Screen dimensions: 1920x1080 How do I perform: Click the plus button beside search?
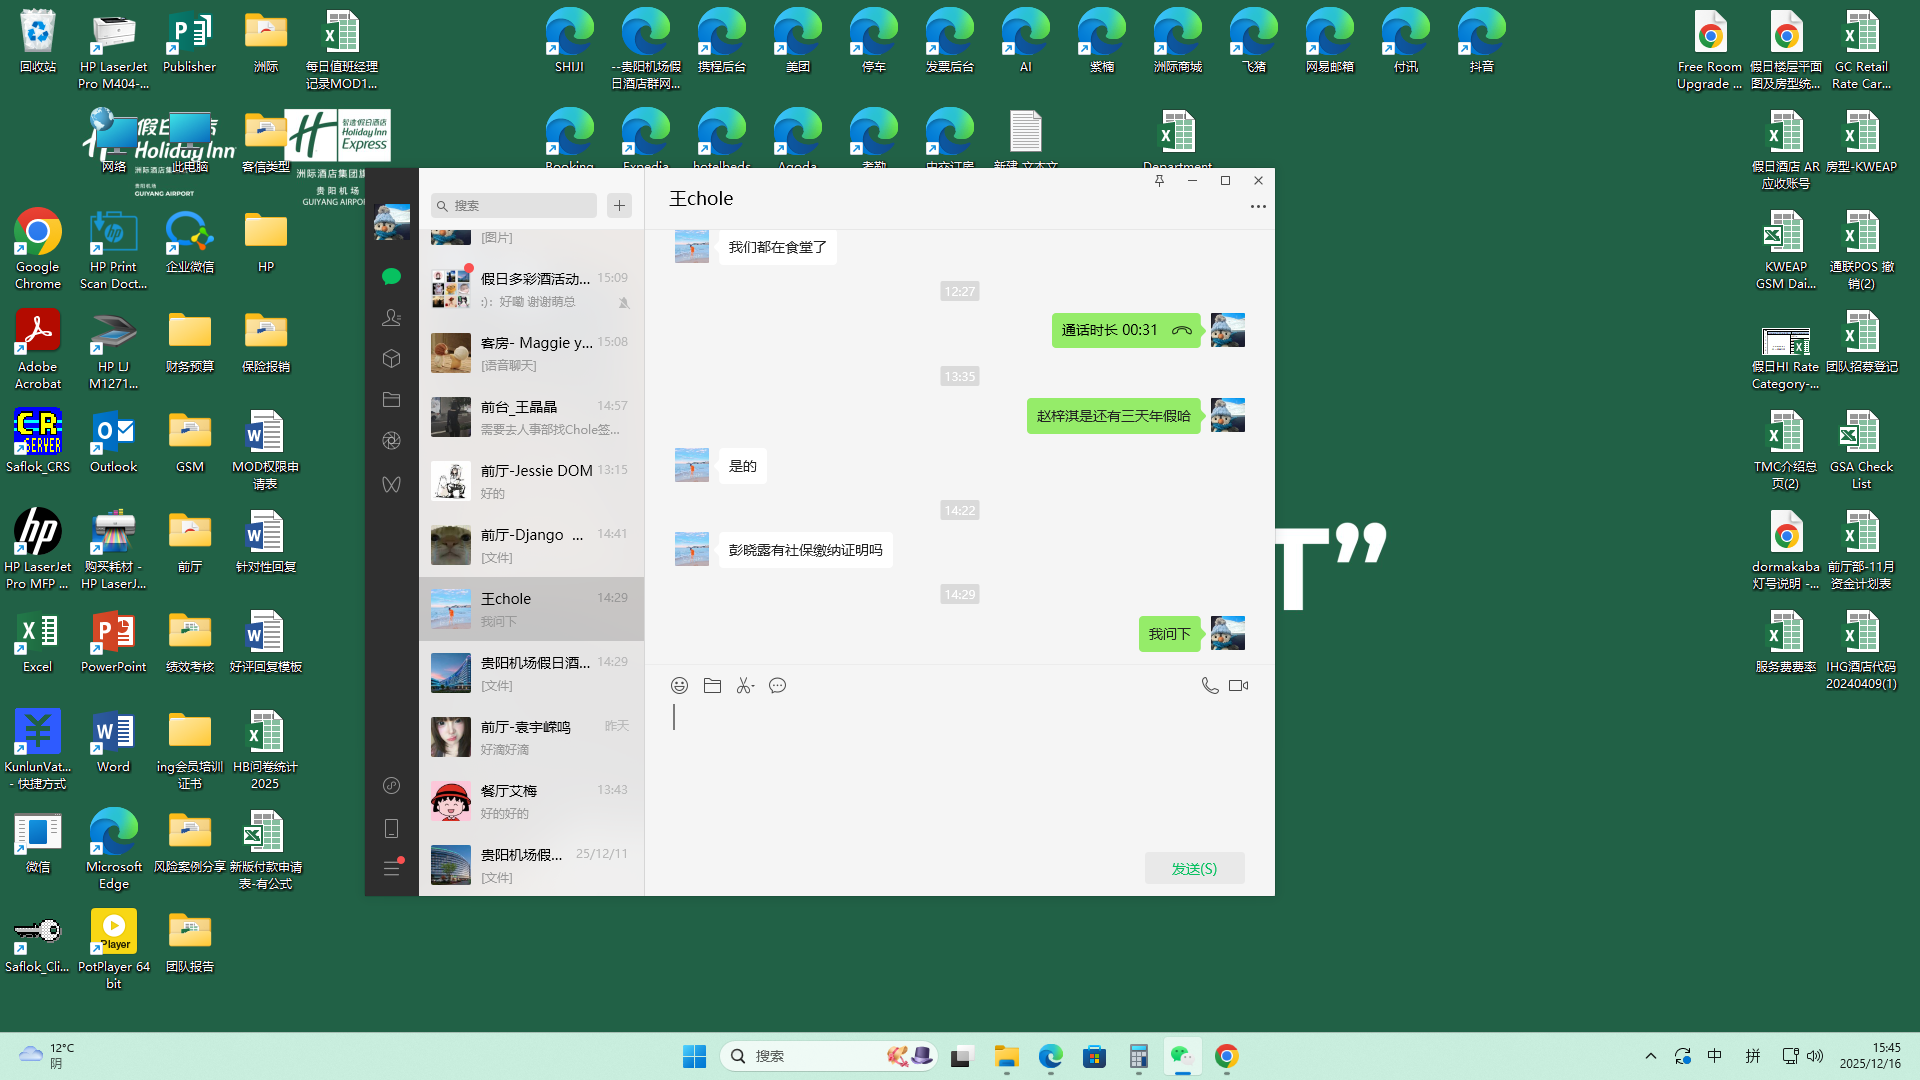pos(620,206)
